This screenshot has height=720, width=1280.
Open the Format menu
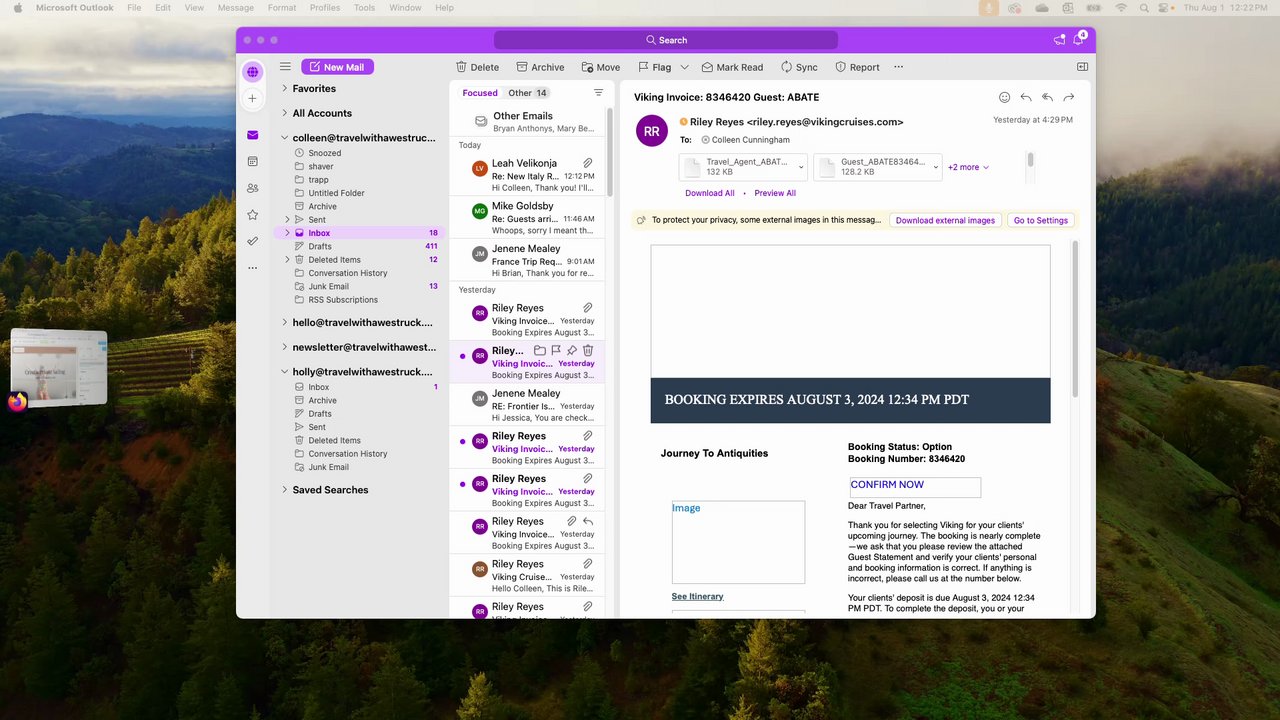[282, 8]
